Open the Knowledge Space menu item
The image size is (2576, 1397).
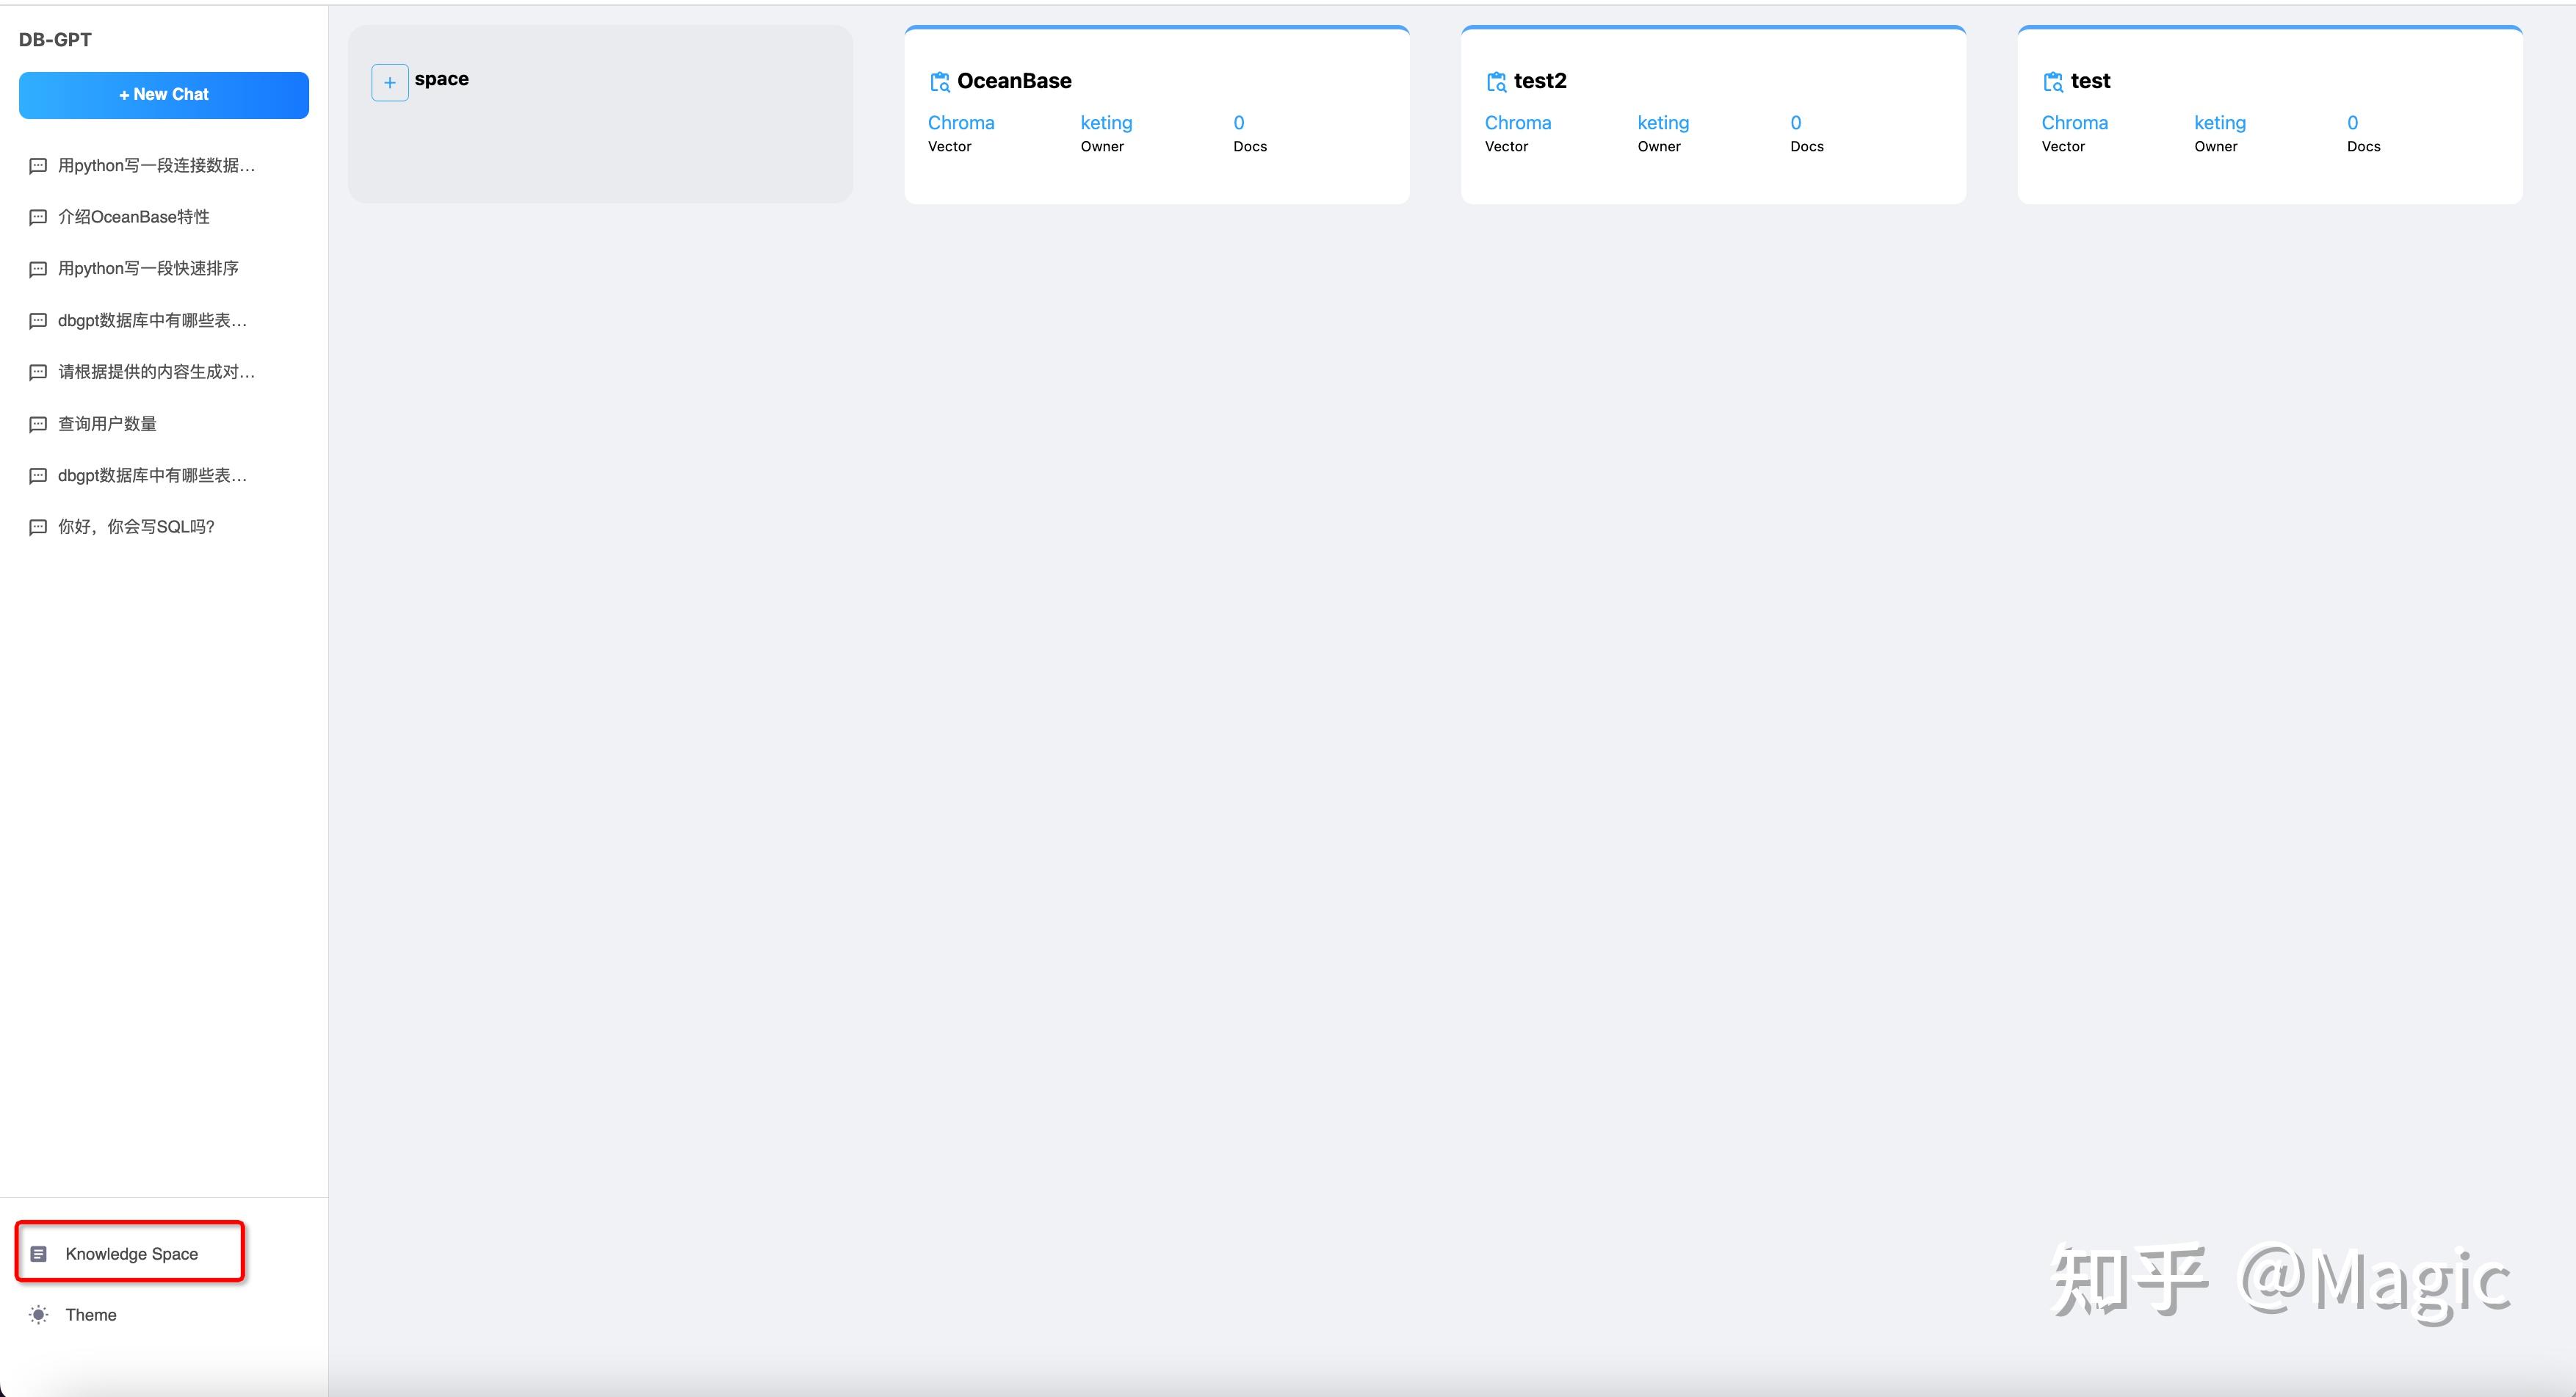(131, 1254)
